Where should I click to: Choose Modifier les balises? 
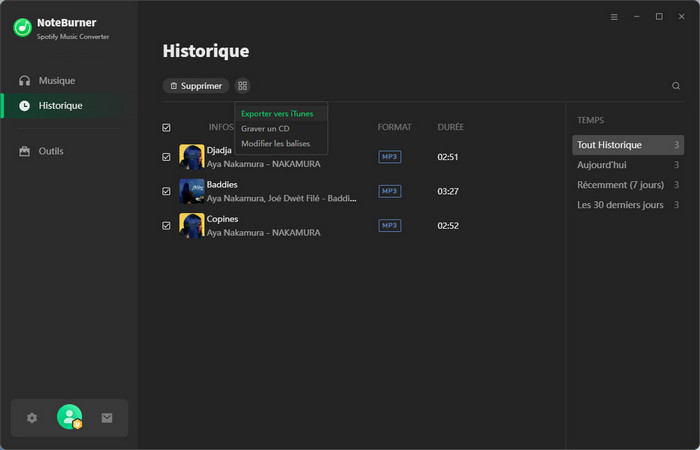(281, 144)
